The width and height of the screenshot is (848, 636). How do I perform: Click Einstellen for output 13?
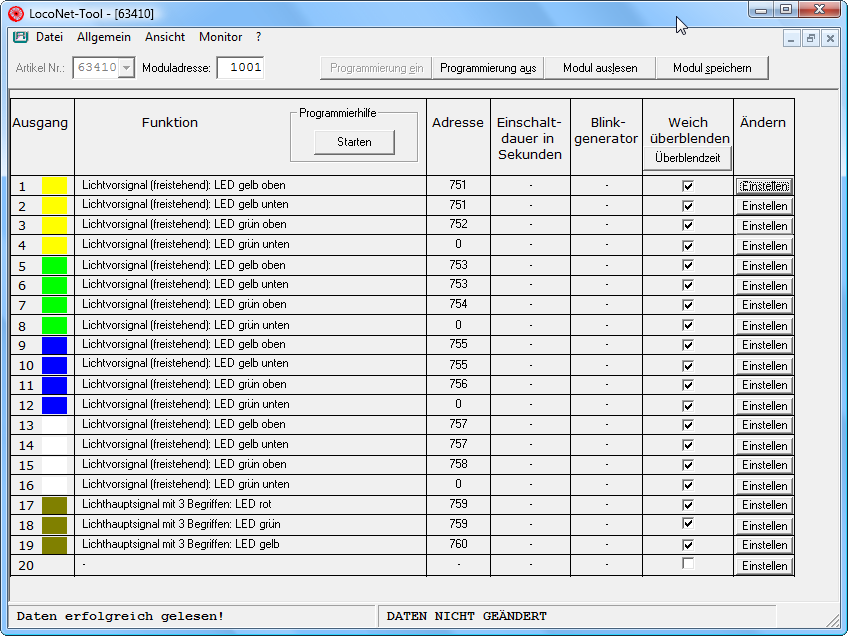pyautogui.click(x=764, y=425)
